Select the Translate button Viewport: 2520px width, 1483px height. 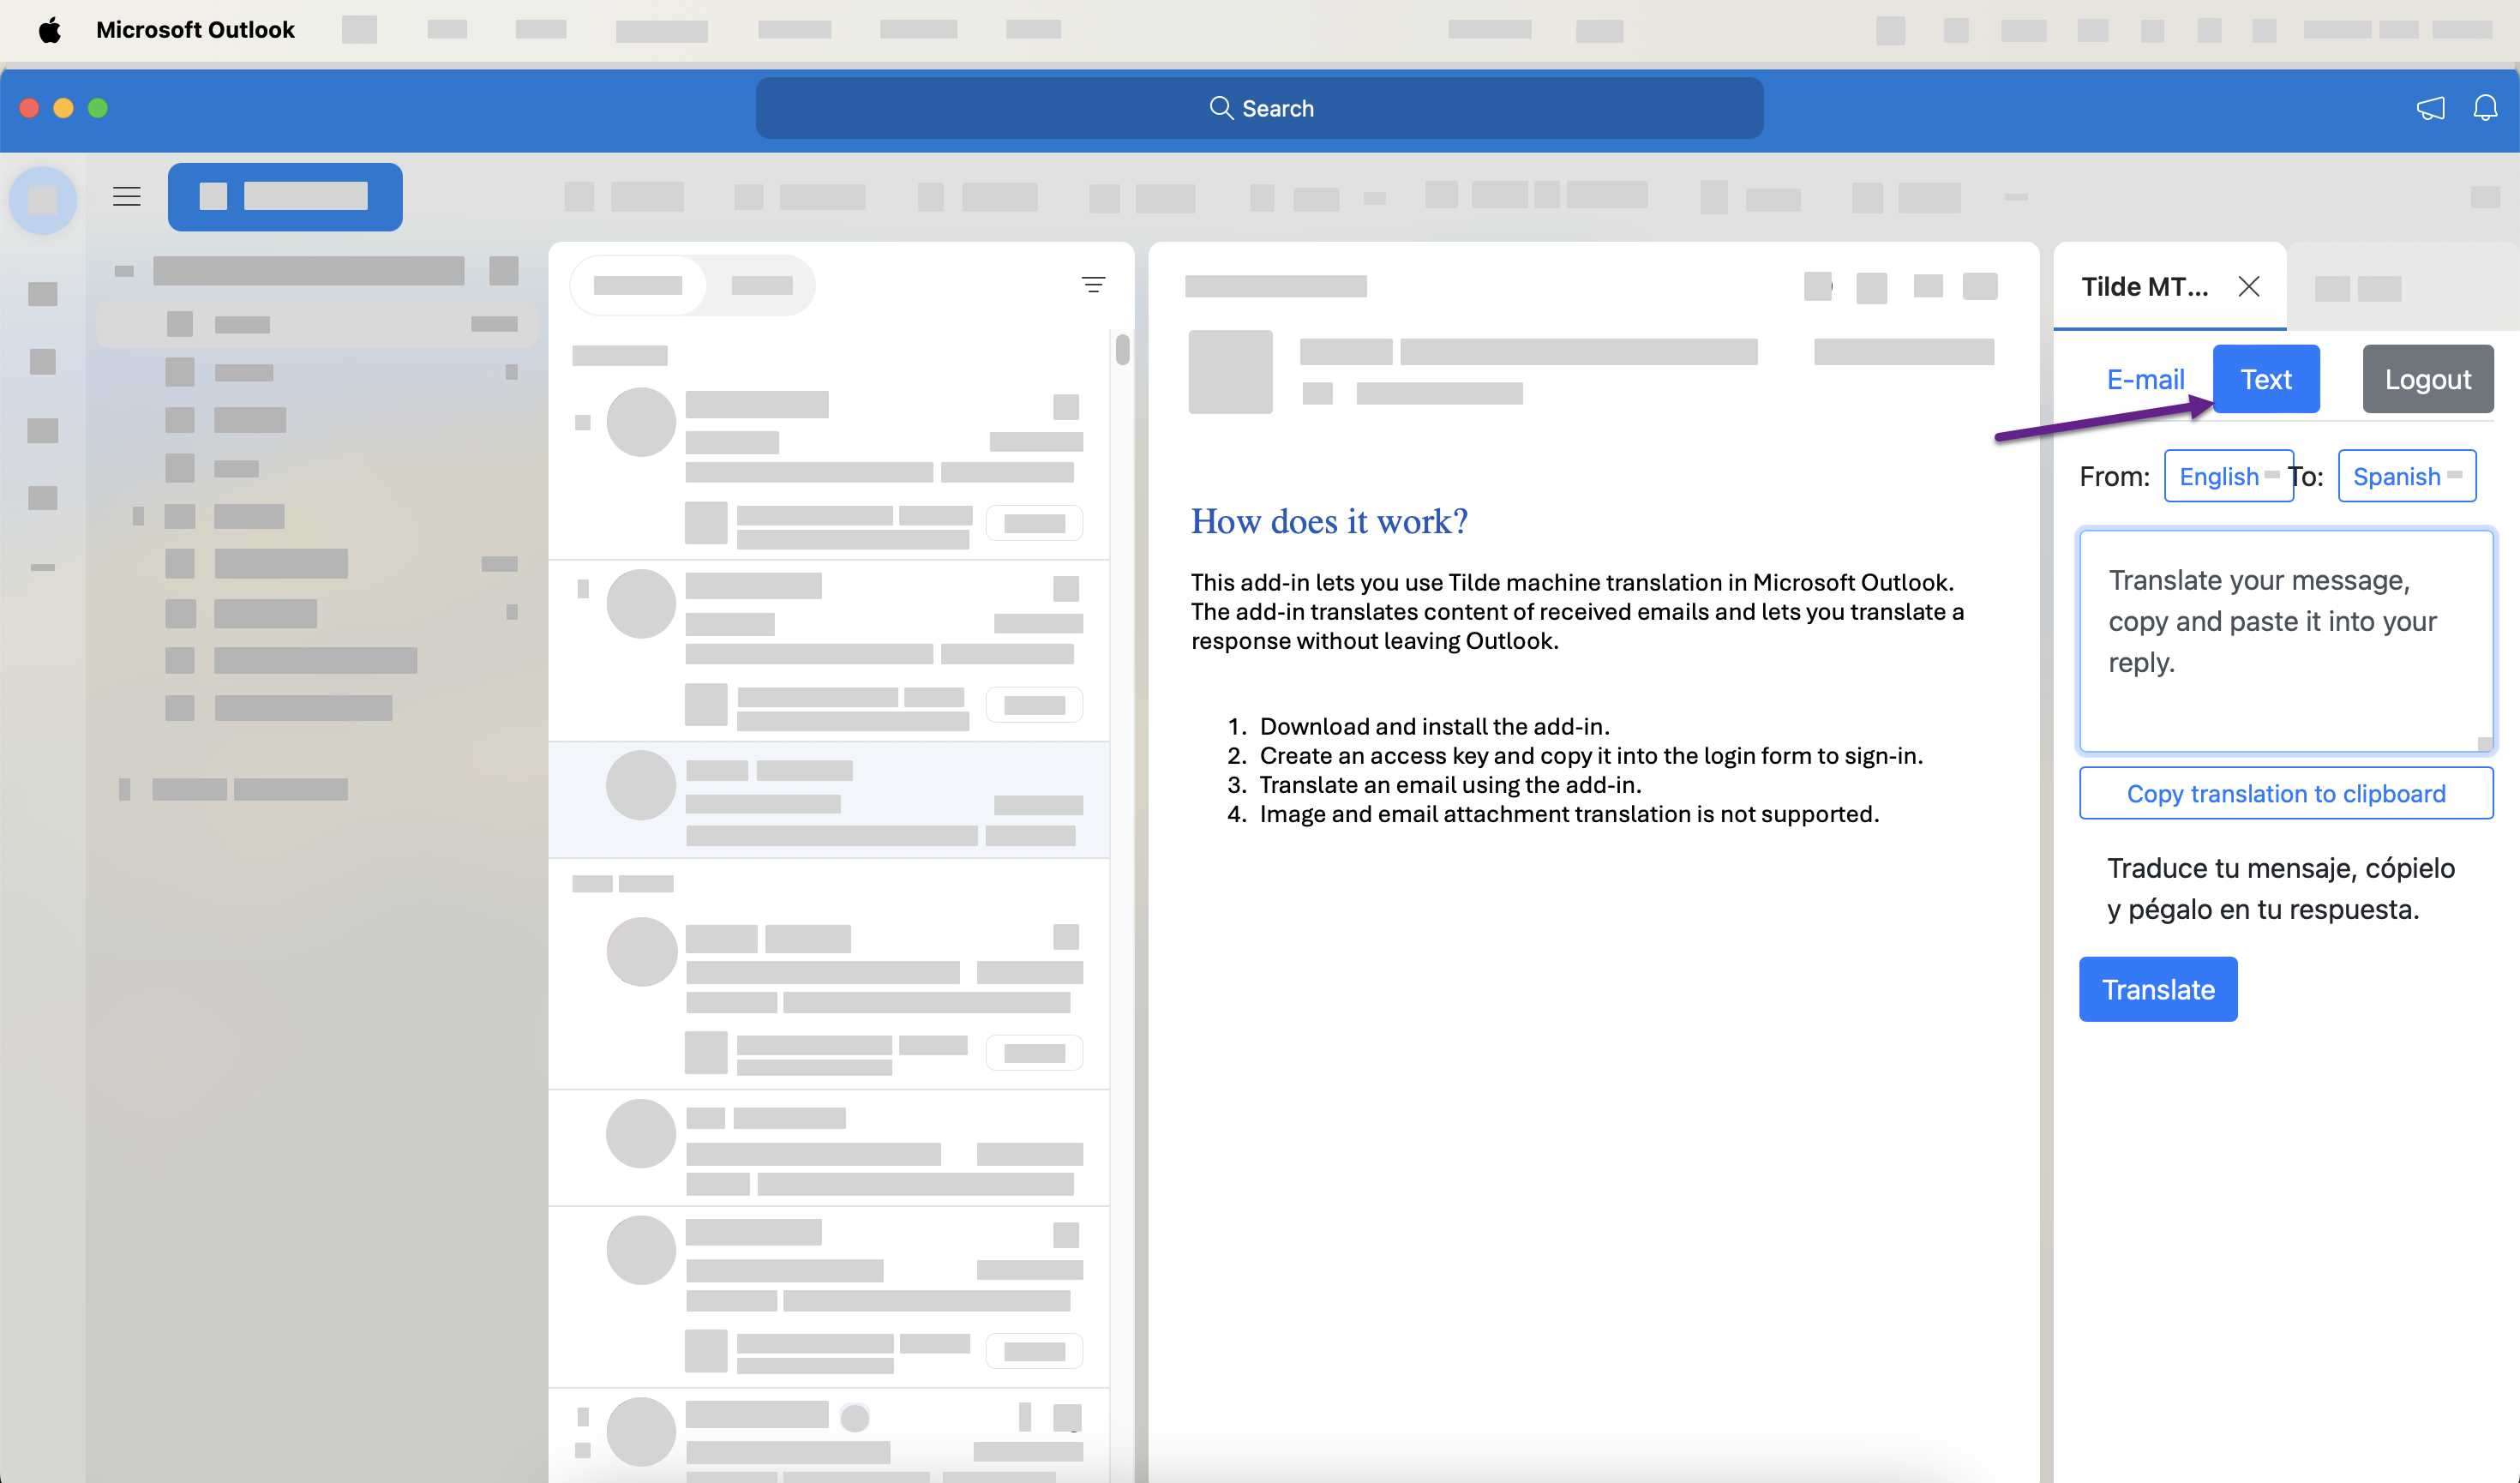tap(2158, 988)
